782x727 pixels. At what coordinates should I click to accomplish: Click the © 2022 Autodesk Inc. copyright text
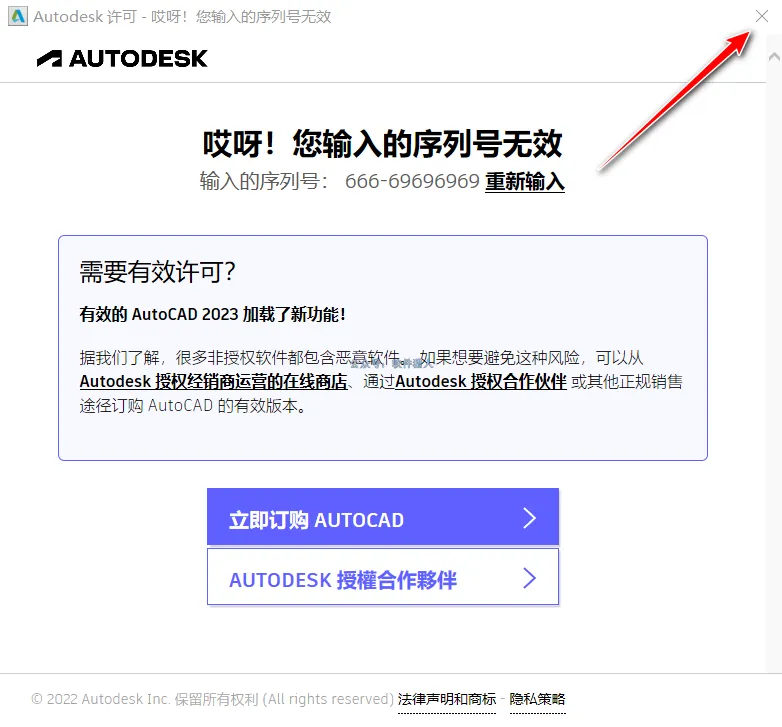[212, 699]
